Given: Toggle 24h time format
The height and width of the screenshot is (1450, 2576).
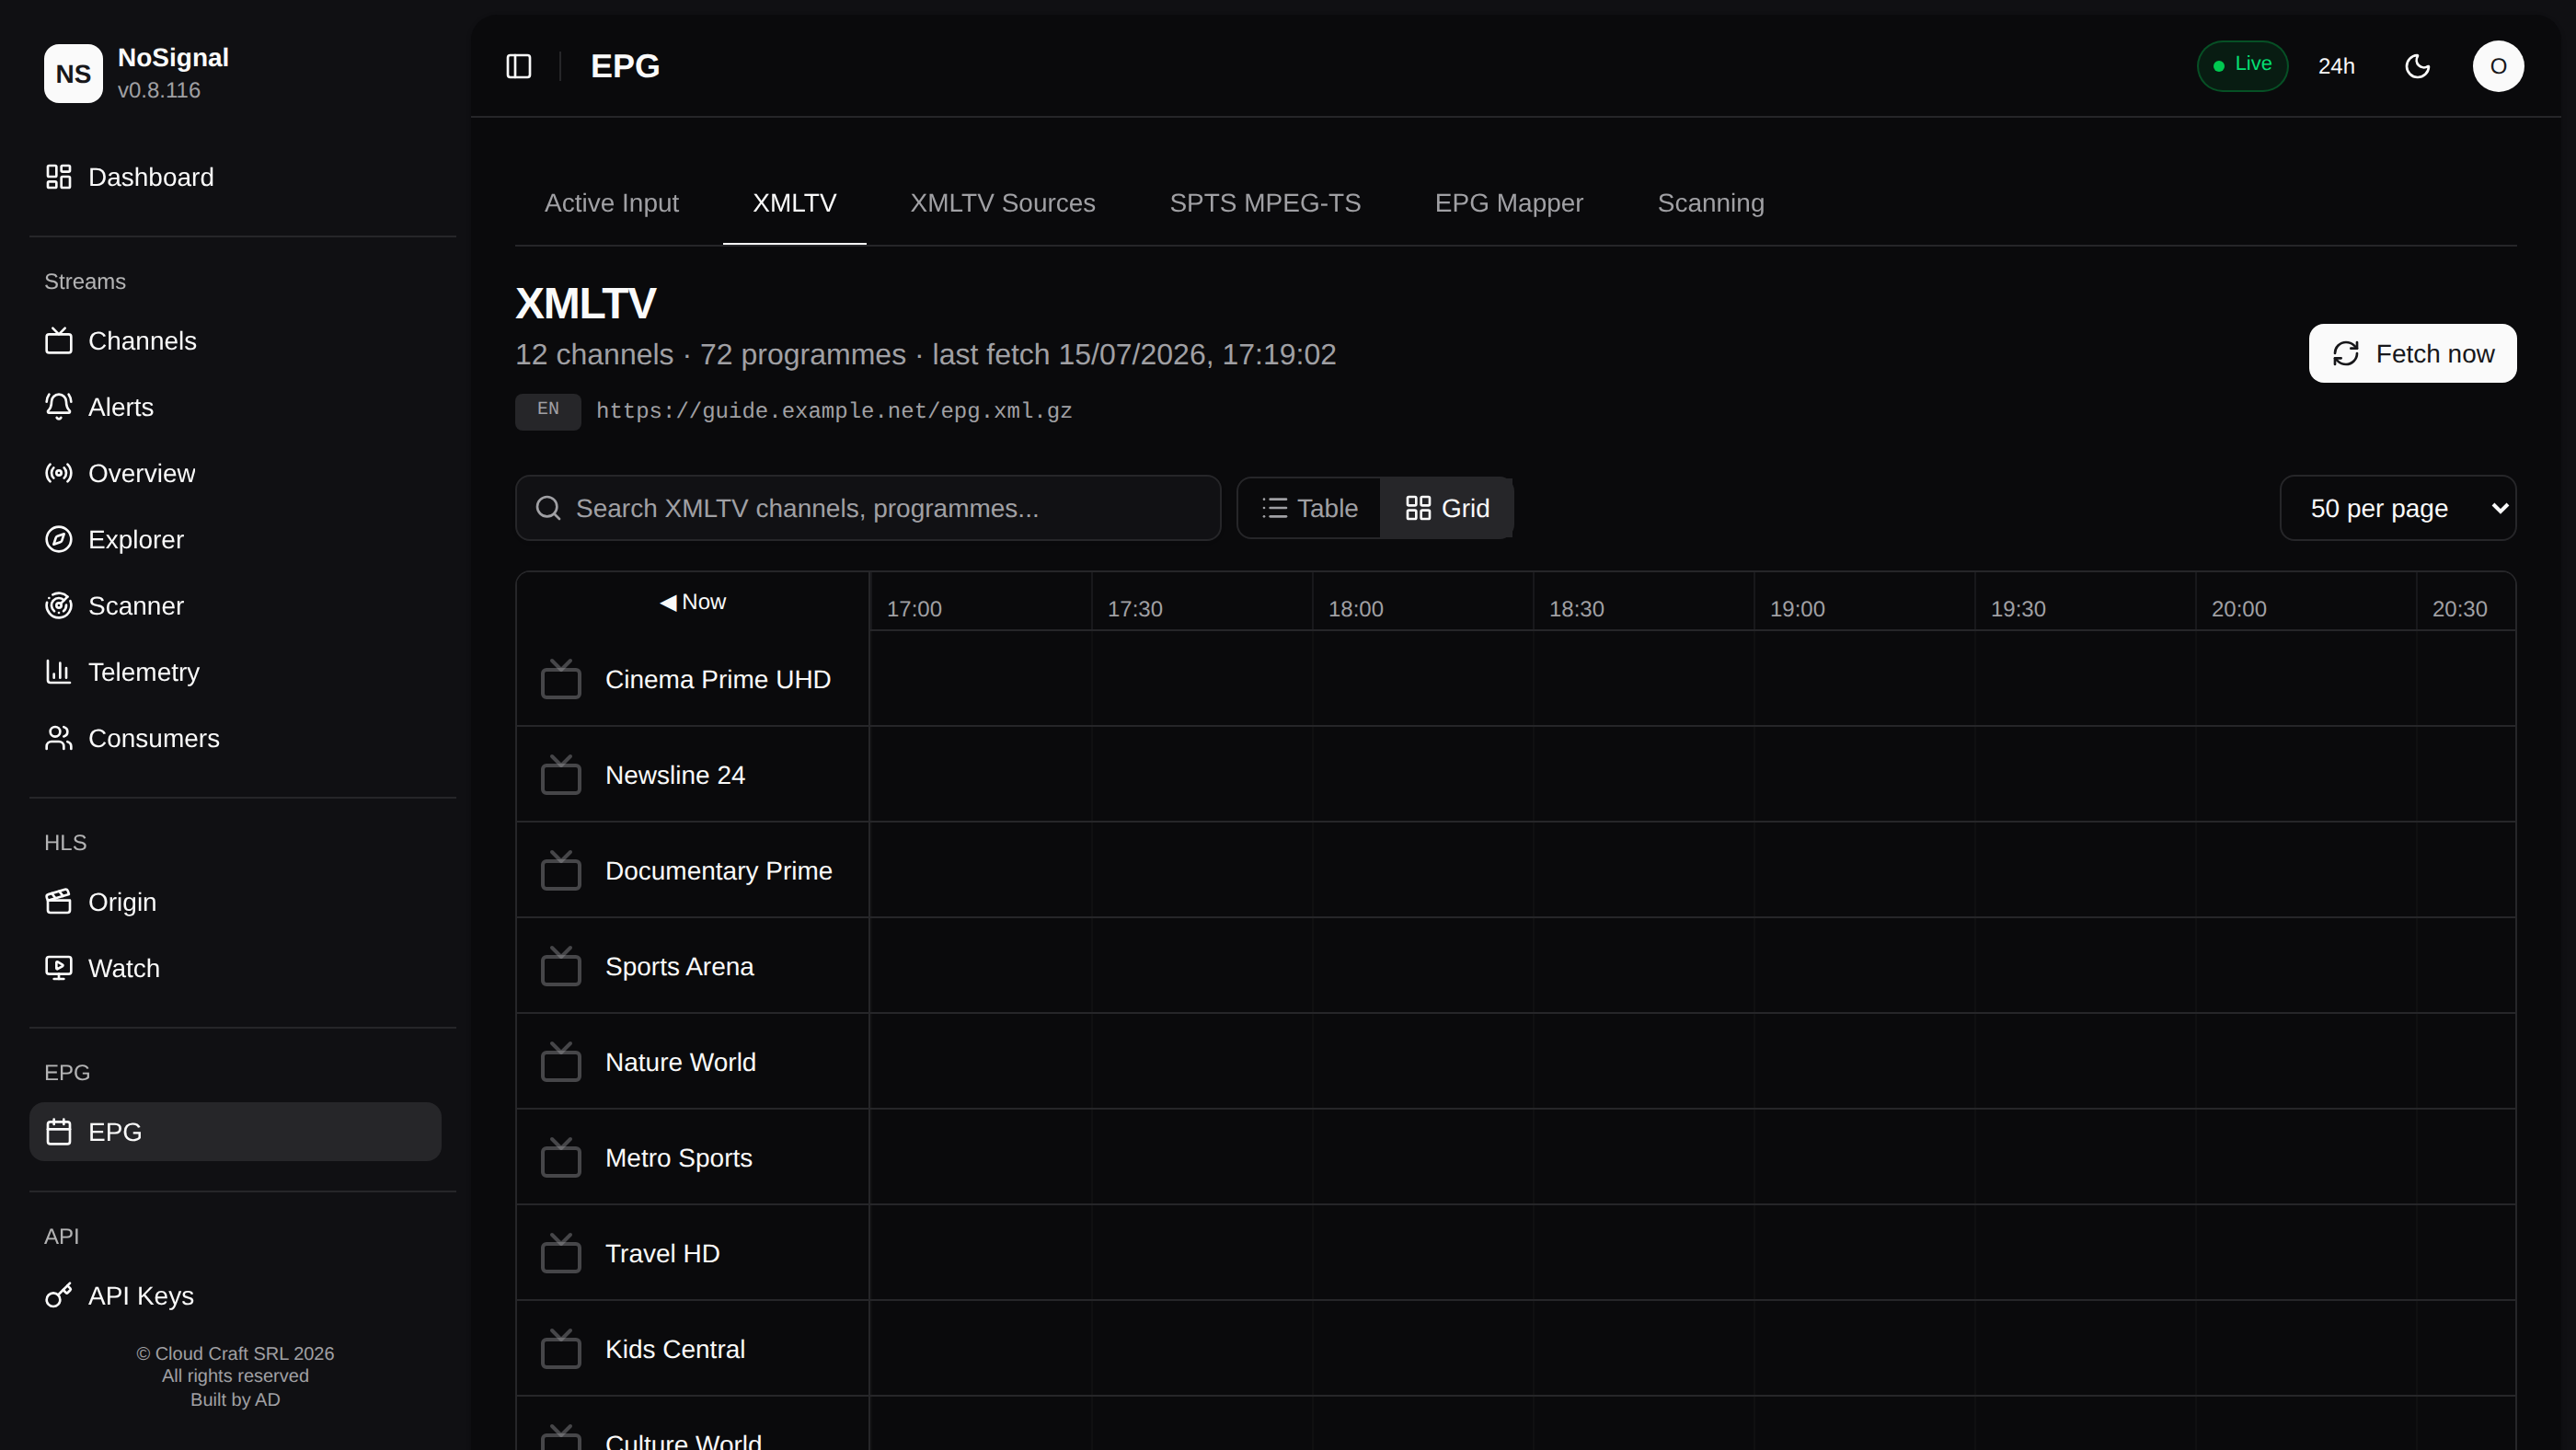Looking at the screenshot, I should click(x=2336, y=66).
